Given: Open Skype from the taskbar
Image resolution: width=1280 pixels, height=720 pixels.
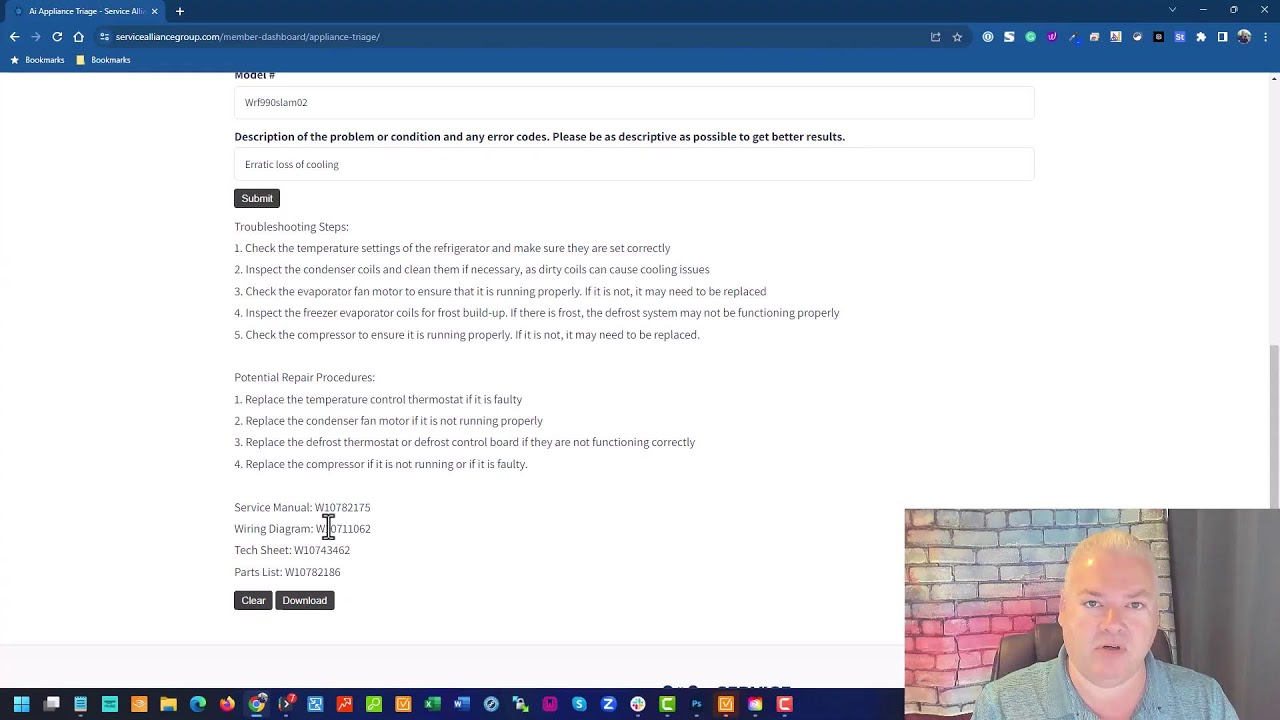Looking at the screenshot, I should 579,704.
